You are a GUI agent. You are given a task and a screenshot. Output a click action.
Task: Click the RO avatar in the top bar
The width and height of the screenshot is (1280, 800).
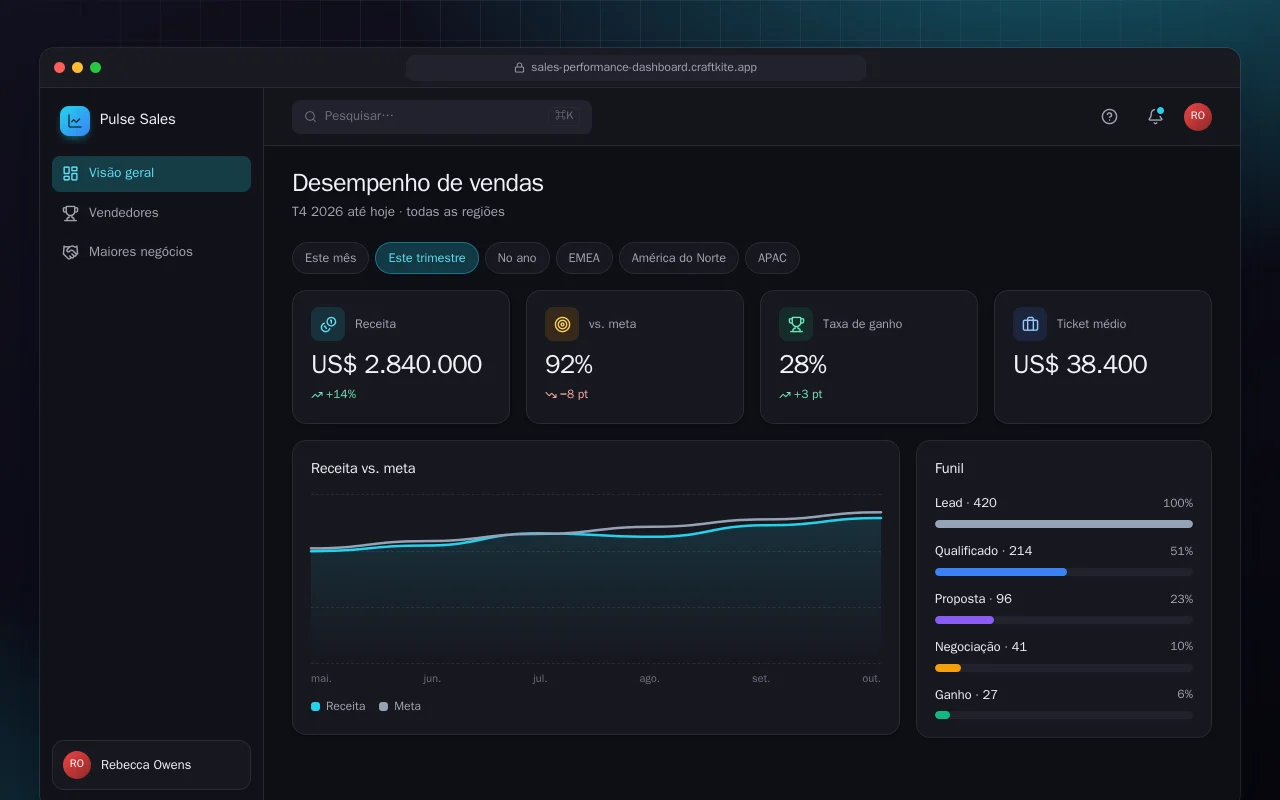[x=1198, y=116]
